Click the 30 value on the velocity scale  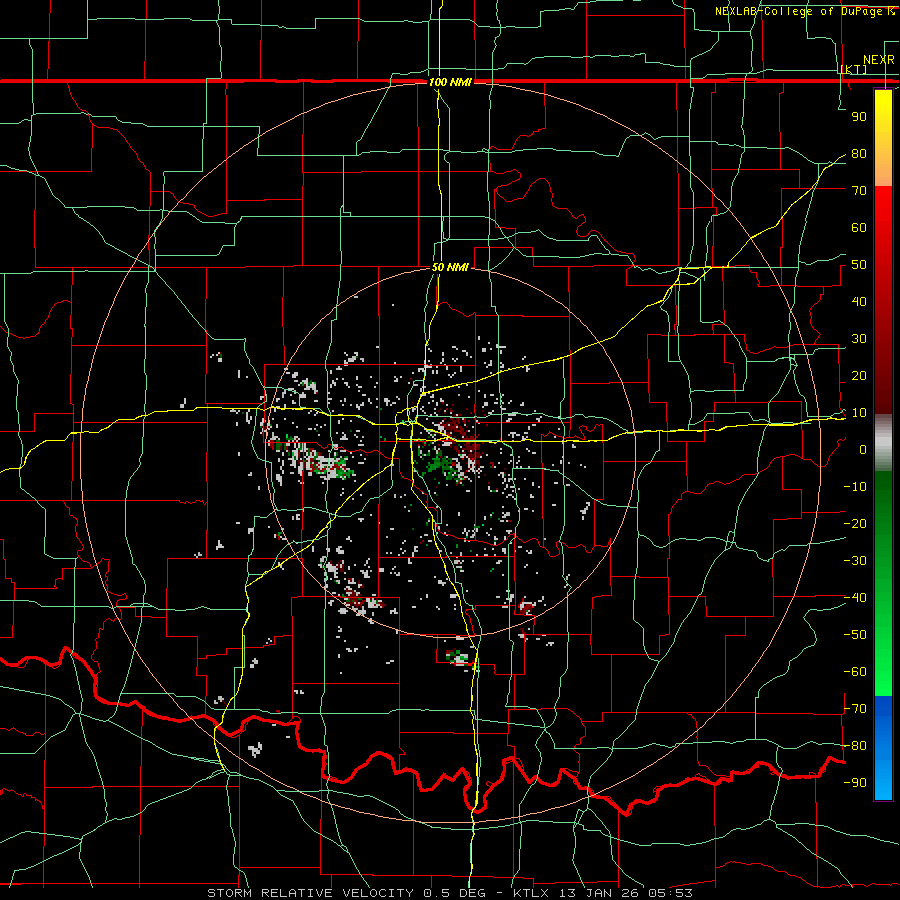[x=859, y=339]
